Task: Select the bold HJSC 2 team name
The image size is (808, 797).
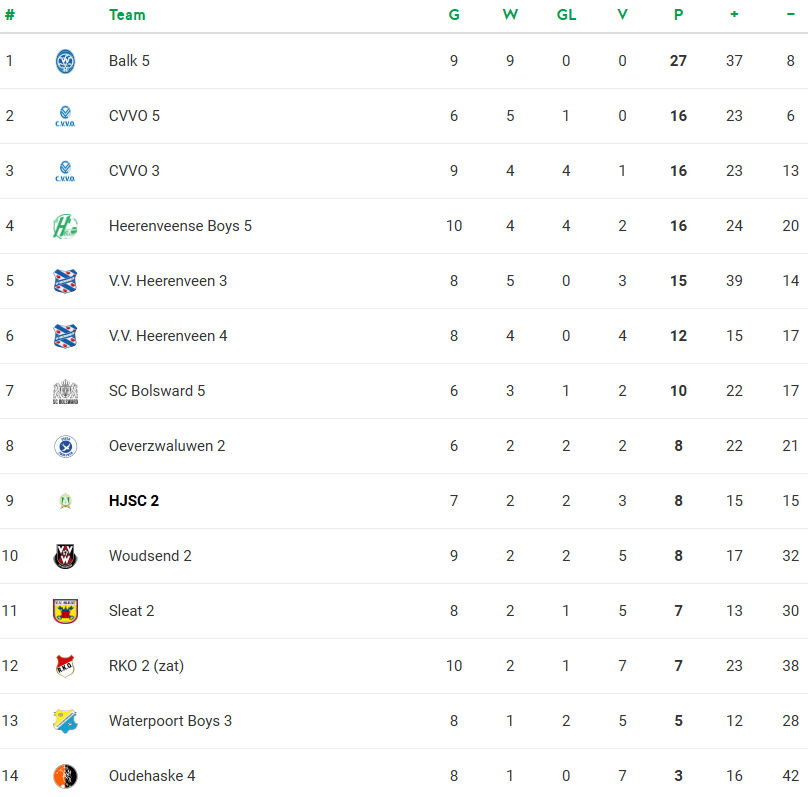Action: coord(134,501)
